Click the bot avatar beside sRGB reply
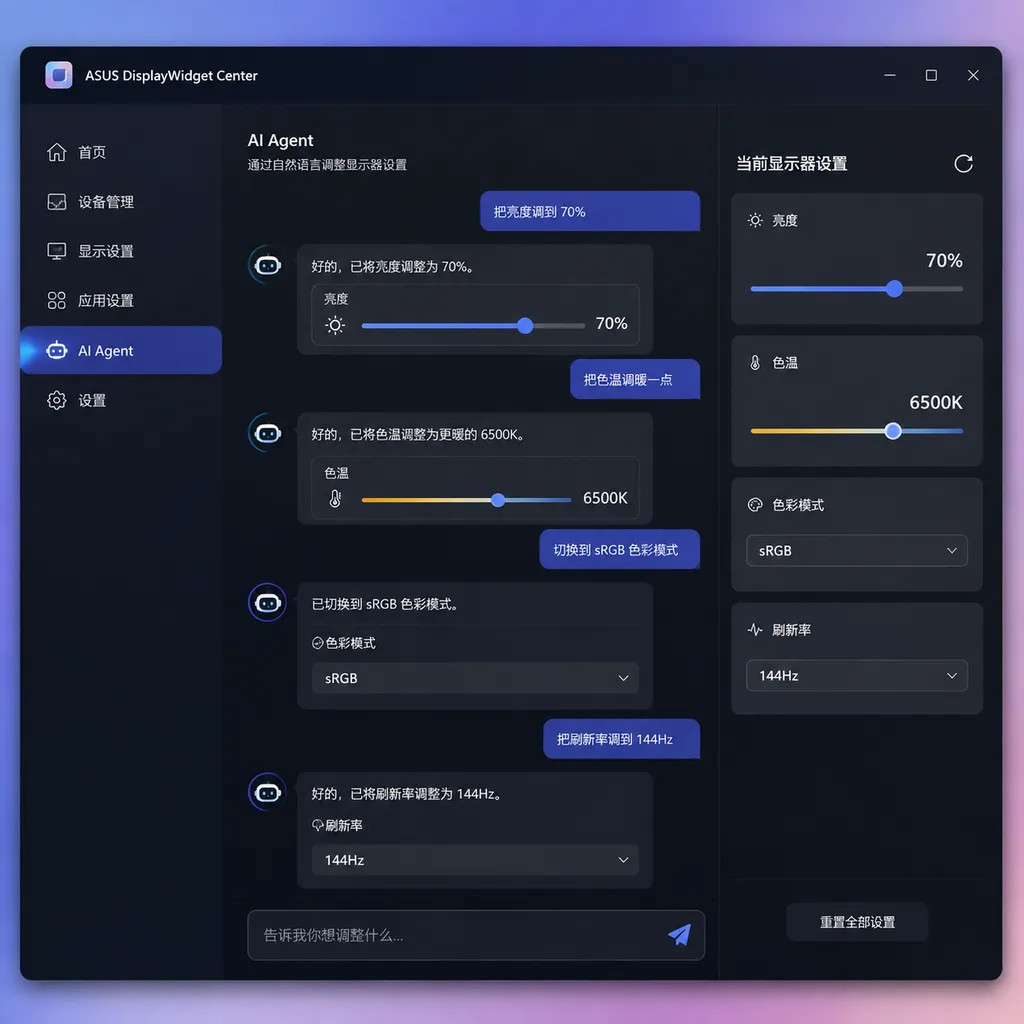 tap(267, 602)
